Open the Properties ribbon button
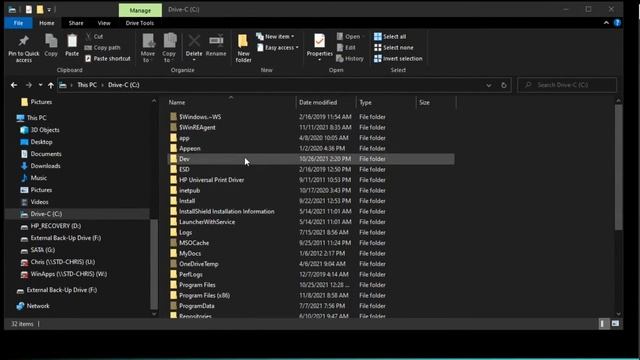Screen dimensions: 640x360 320,48
